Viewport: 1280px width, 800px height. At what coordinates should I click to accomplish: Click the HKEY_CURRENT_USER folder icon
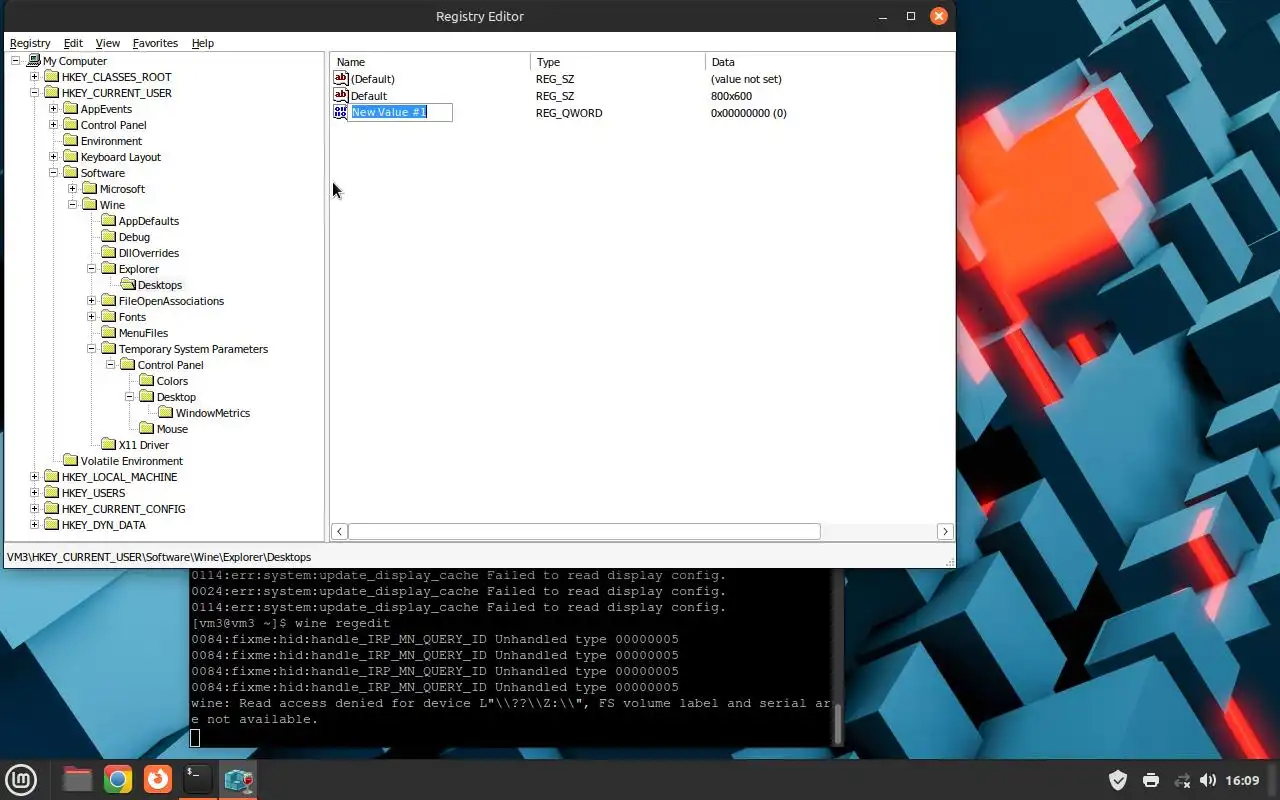(52, 93)
